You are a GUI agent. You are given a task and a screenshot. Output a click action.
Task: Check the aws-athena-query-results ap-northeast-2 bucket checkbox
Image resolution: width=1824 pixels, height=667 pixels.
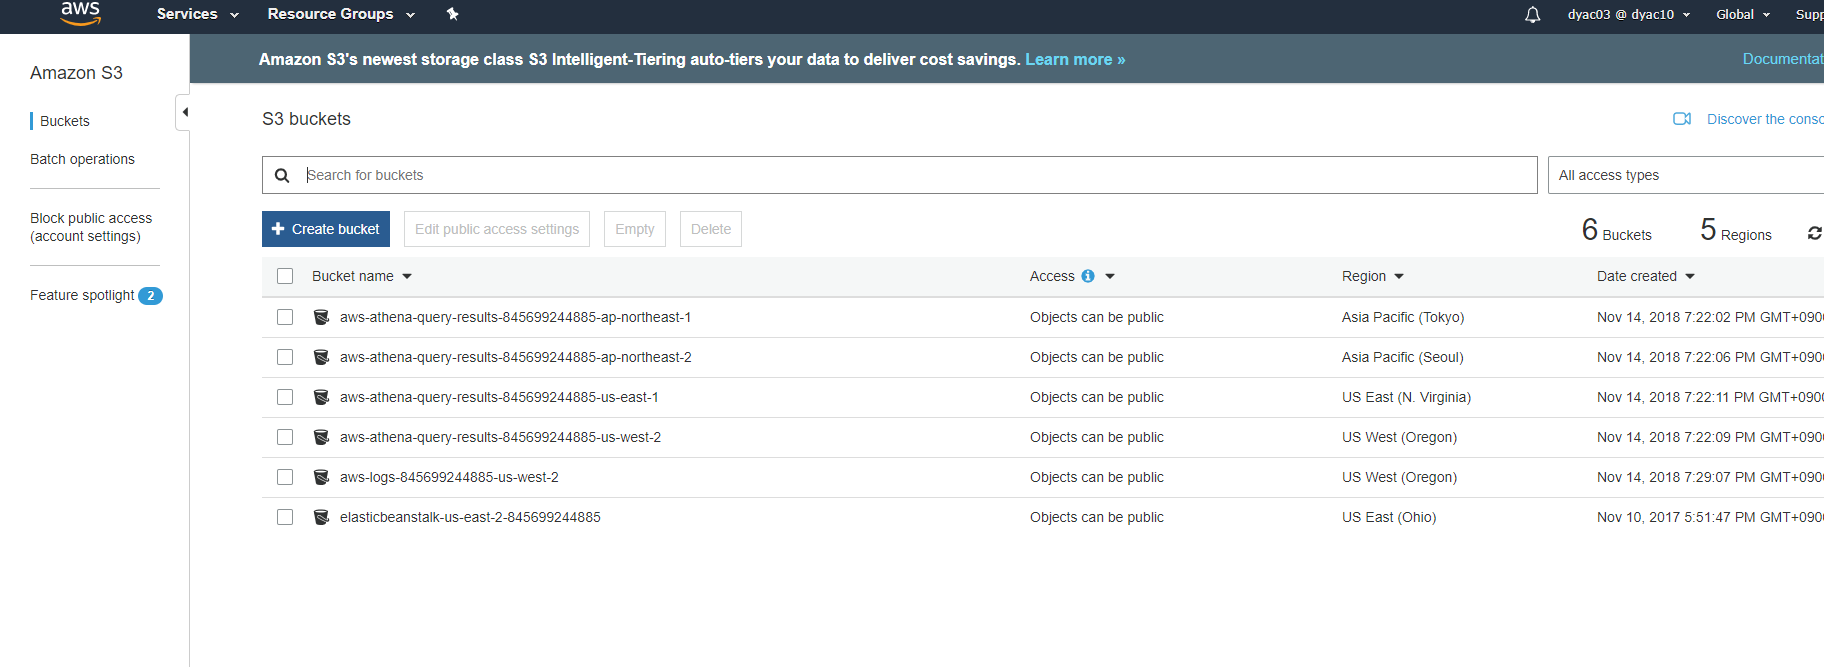pyautogui.click(x=285, y=357)
